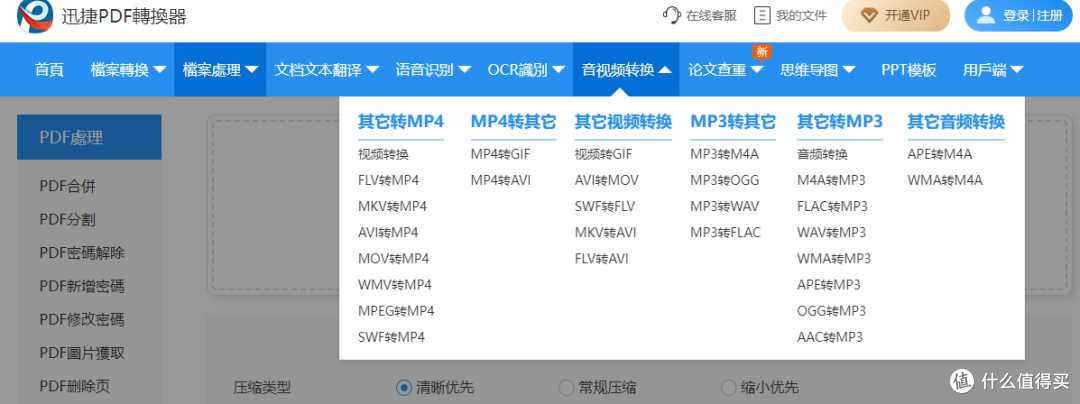This screenshot has width=1080, height=404.
Task: Open PDF分割 in the sidebar
Action: click(x=68, y=220)
